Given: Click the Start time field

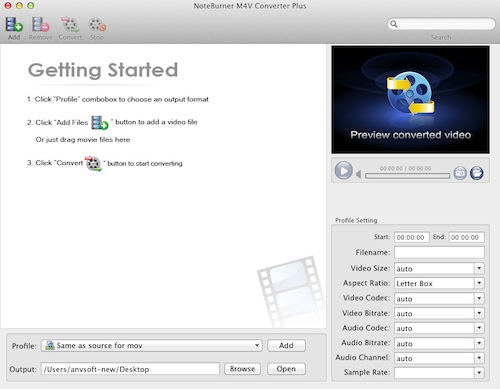Looking at the screenshot, I should click(412, 237).
